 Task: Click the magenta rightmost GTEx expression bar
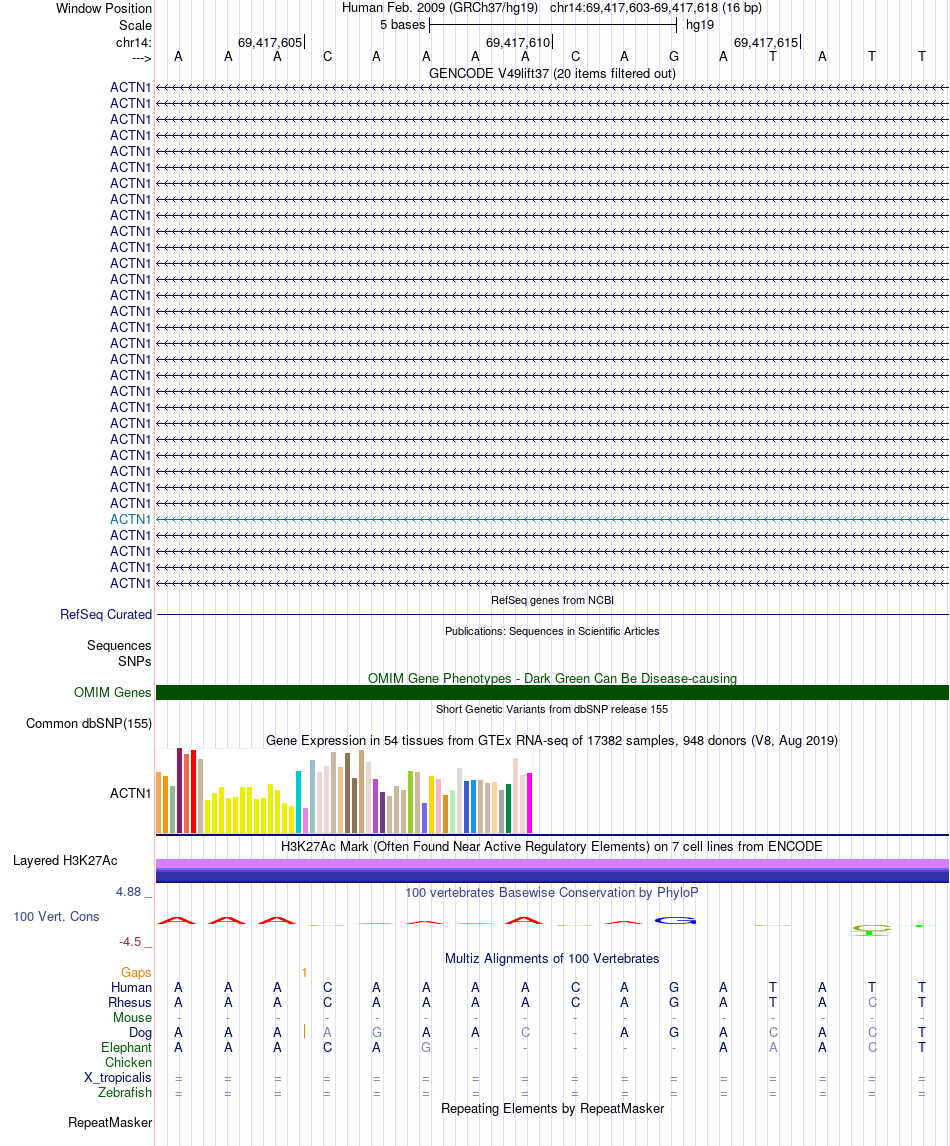pos(530,802)
